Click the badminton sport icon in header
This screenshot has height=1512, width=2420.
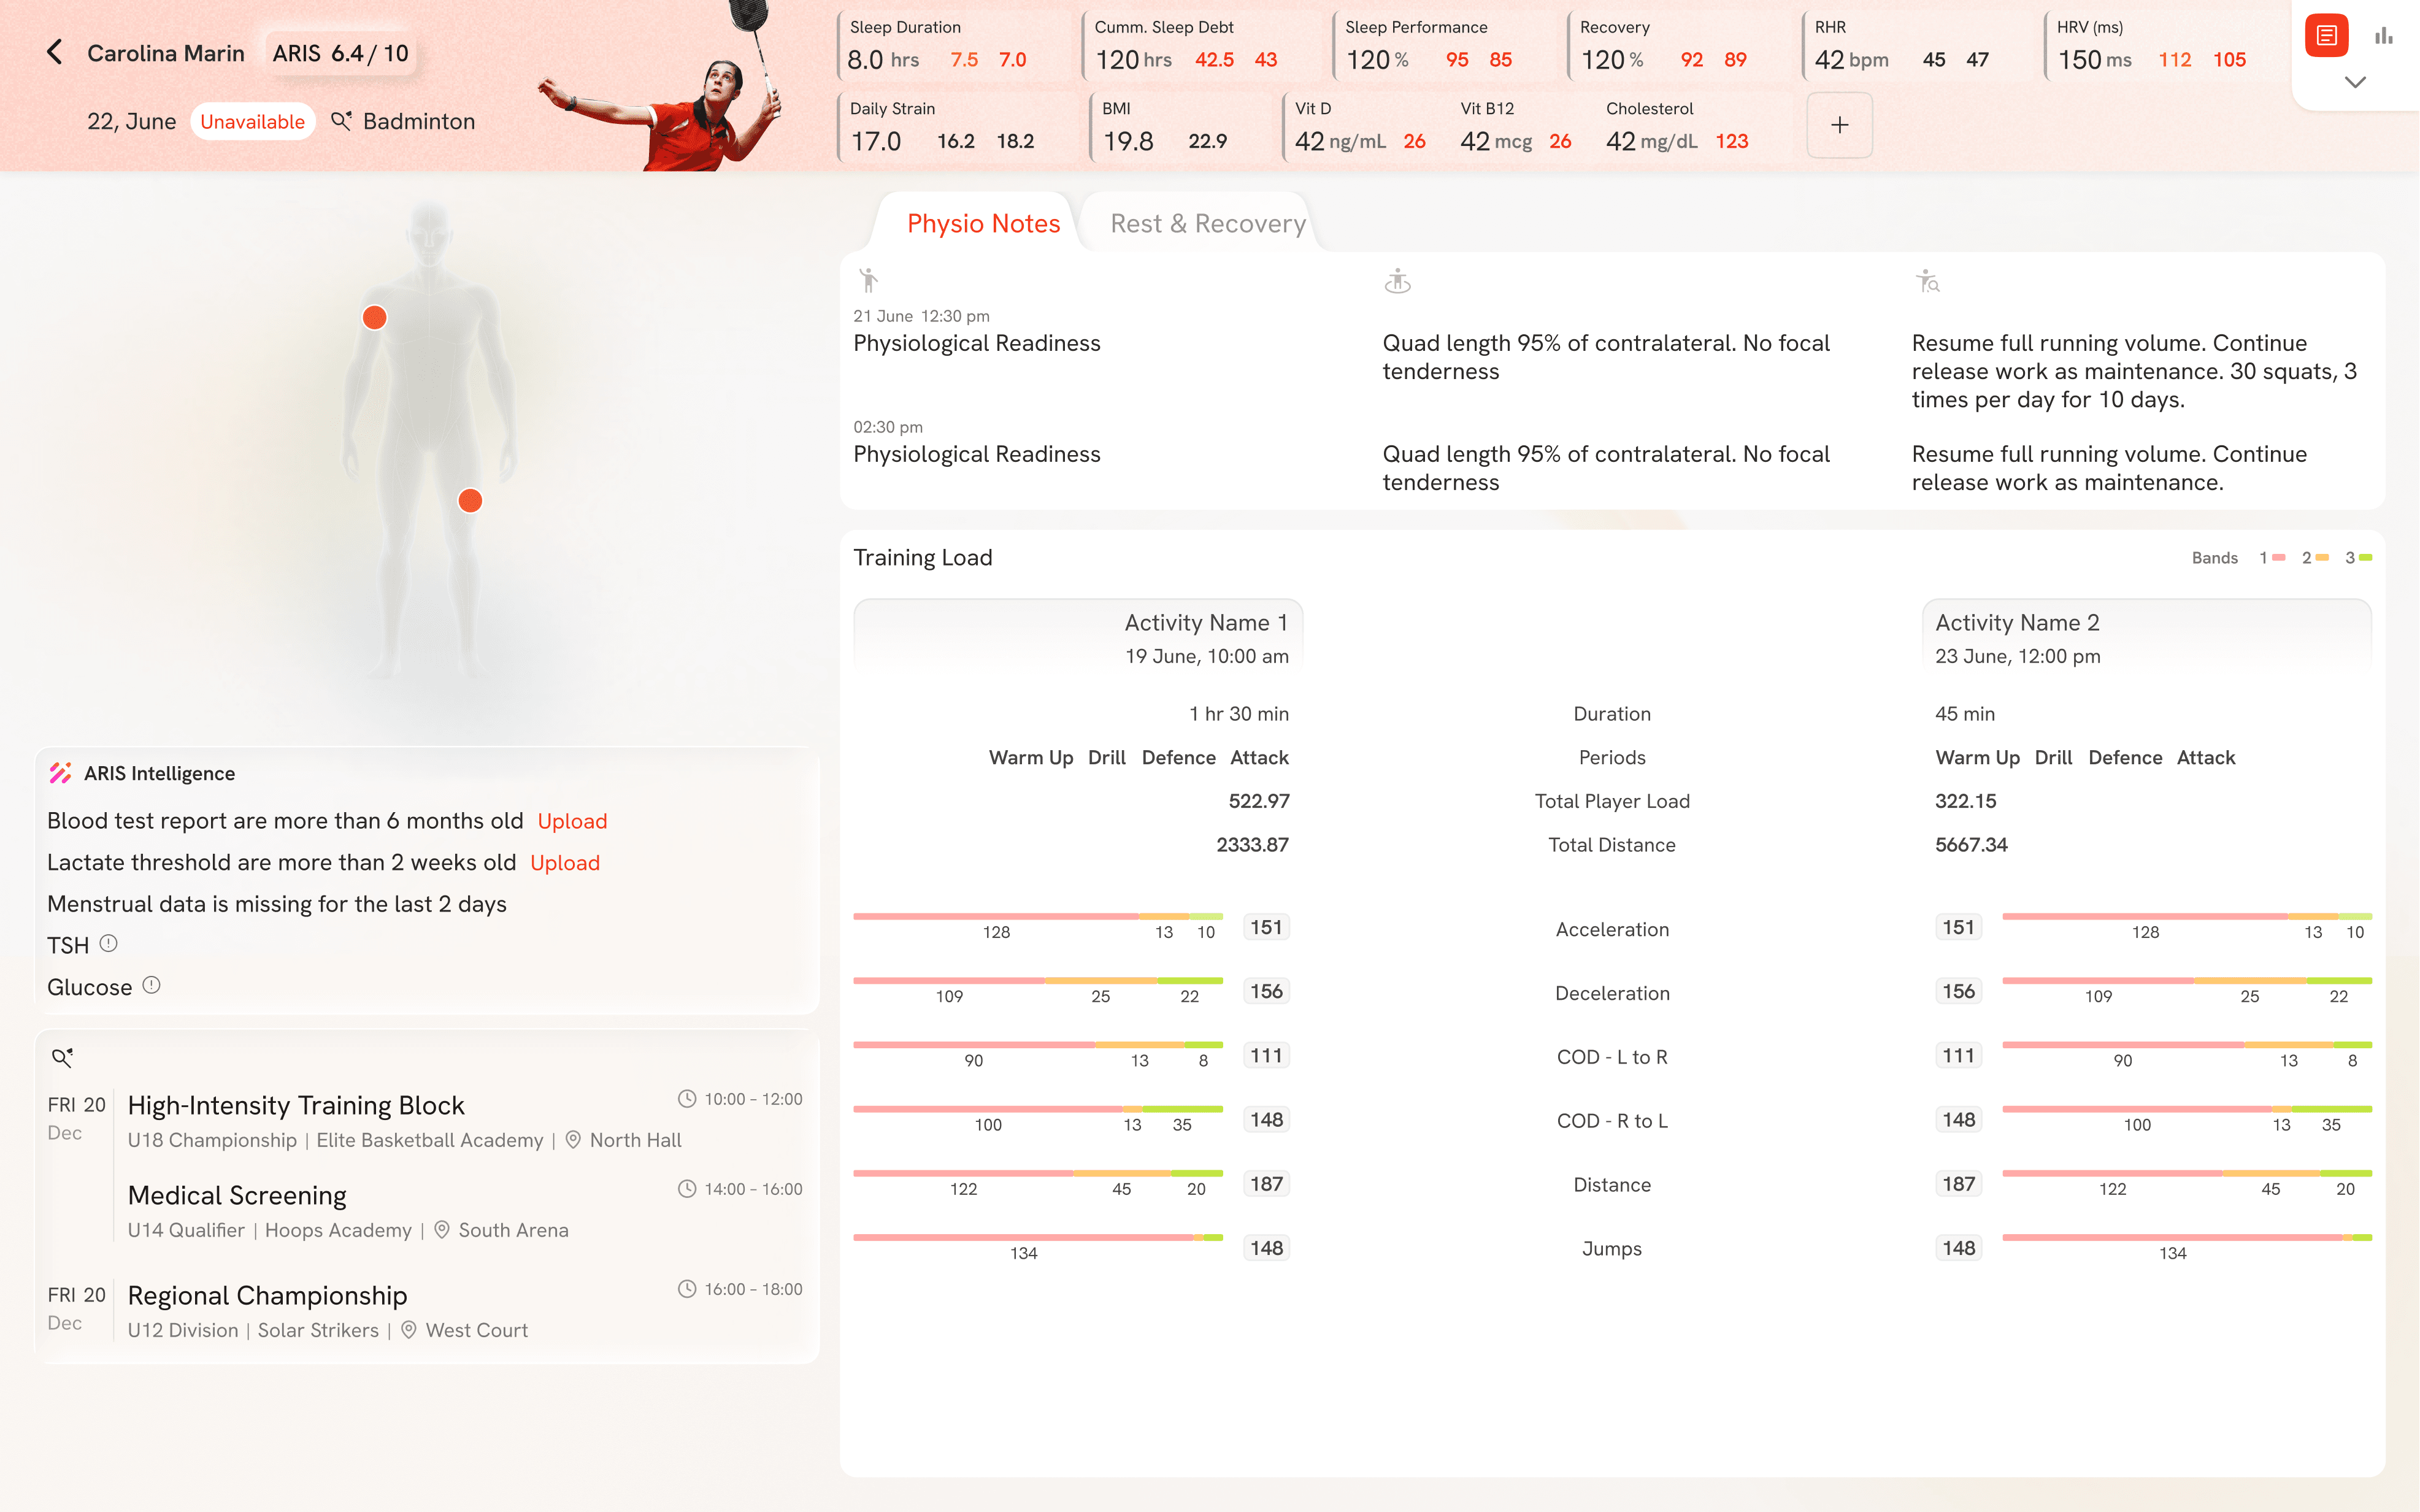click(x=341, y=121)
